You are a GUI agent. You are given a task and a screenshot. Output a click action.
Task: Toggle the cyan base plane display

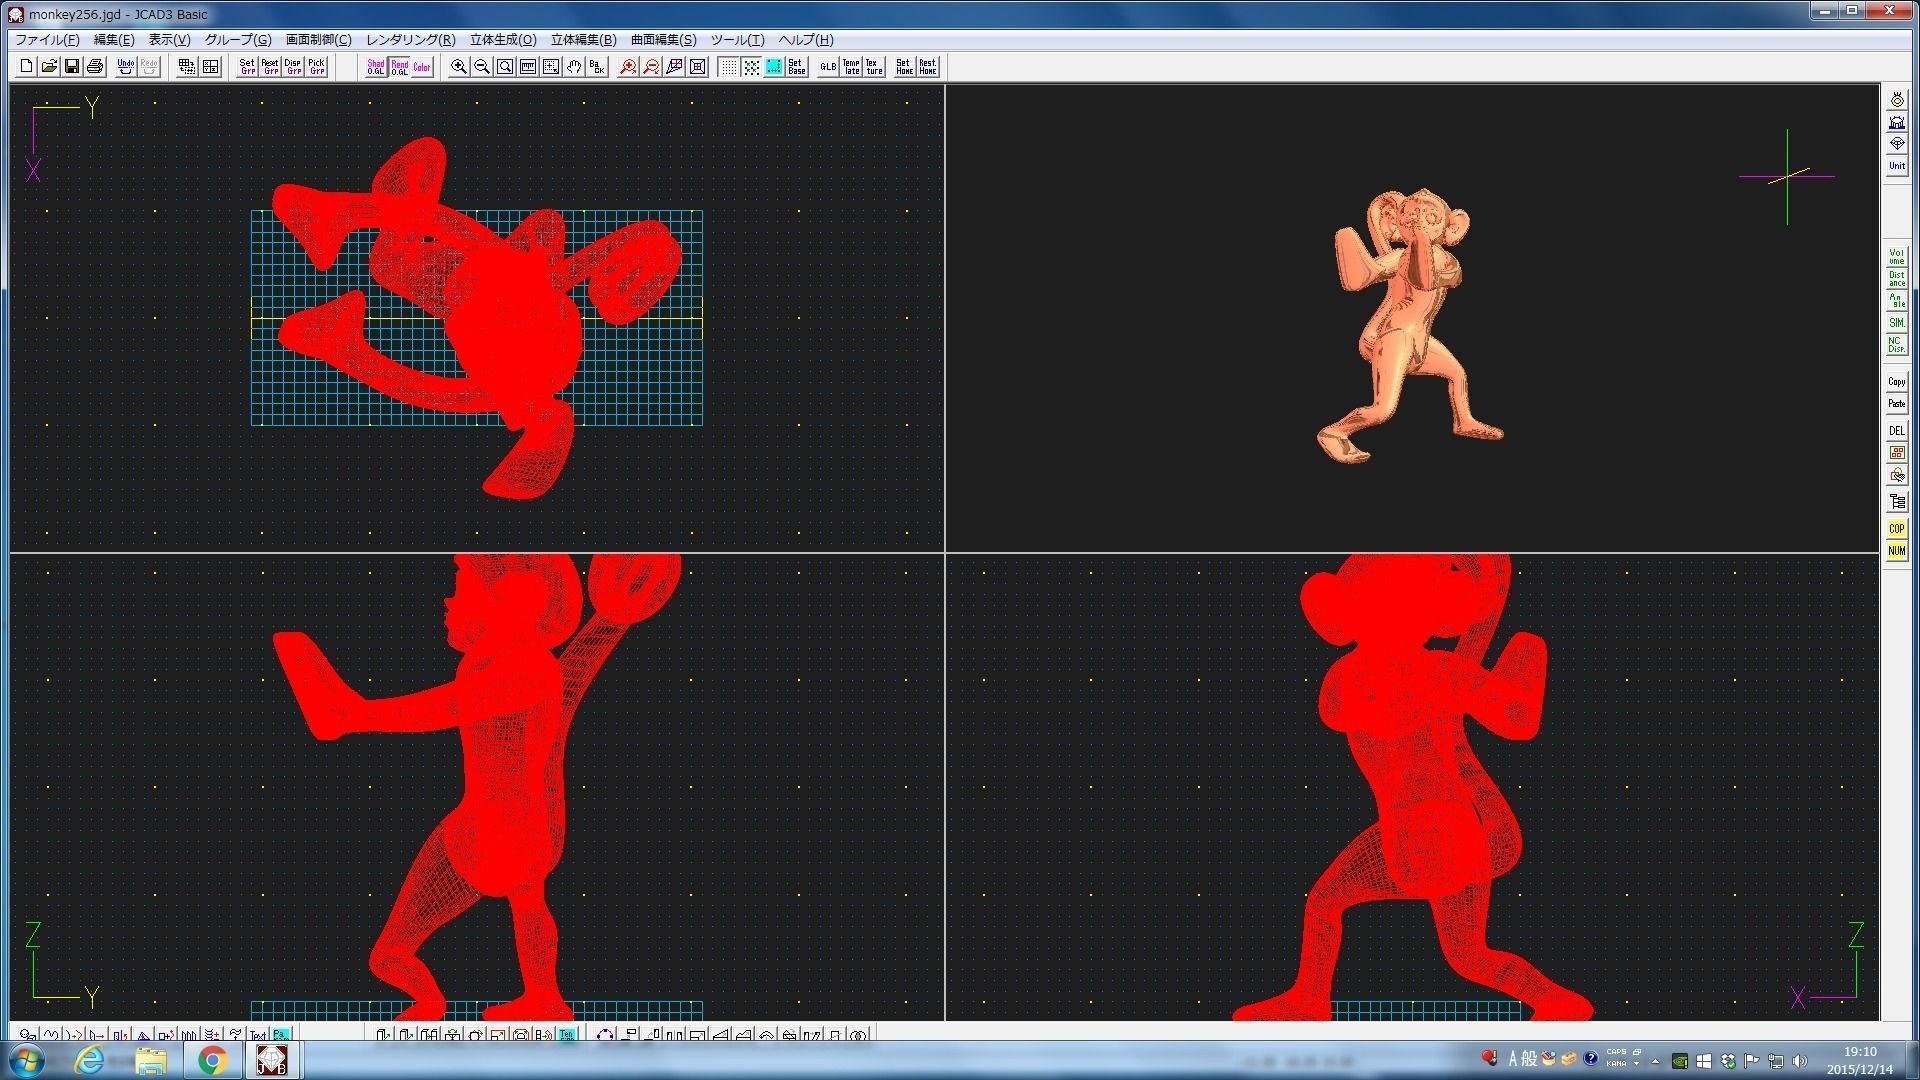click(774, 67)
